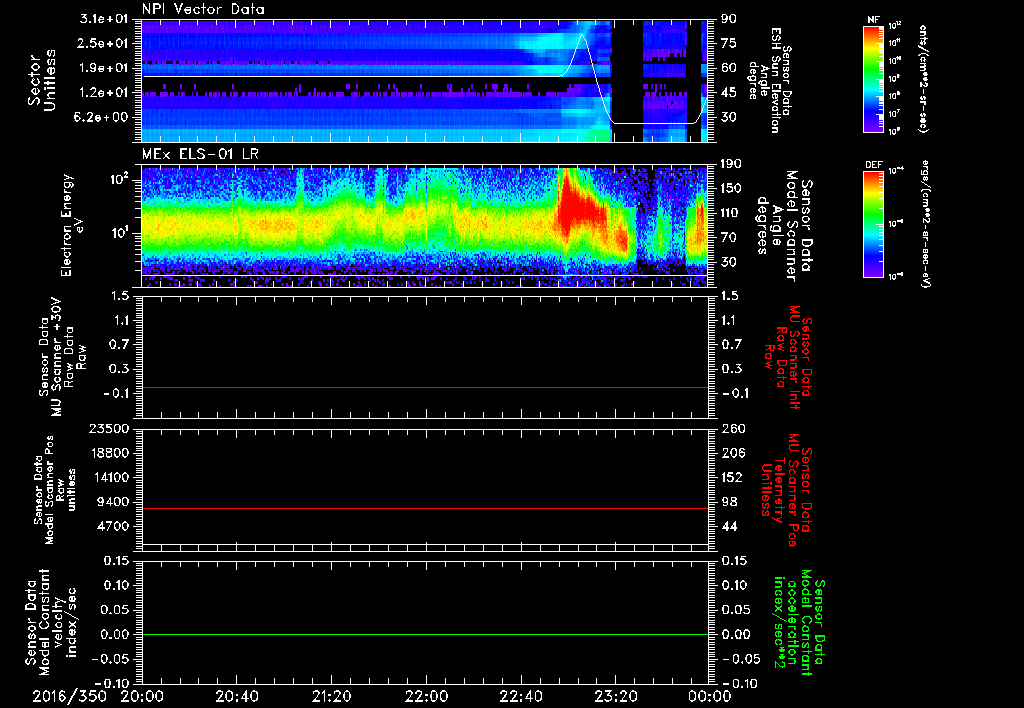The image size is (1024, 708).
Task: Click the '23500' scanner position tick
Action: 109,429
